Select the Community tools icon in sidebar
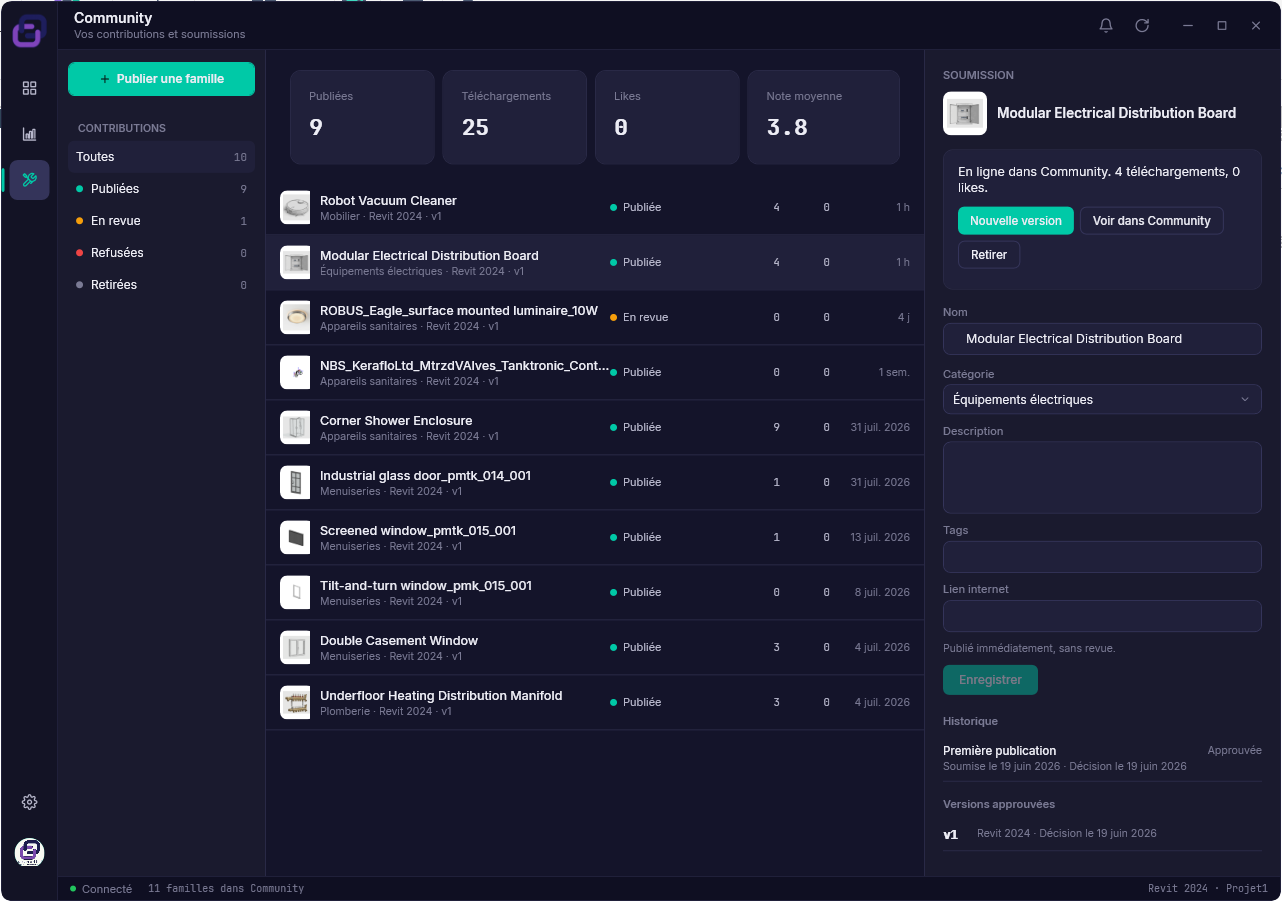The image size is (1282, 902). pyautogui.click(x=29, y=180)
